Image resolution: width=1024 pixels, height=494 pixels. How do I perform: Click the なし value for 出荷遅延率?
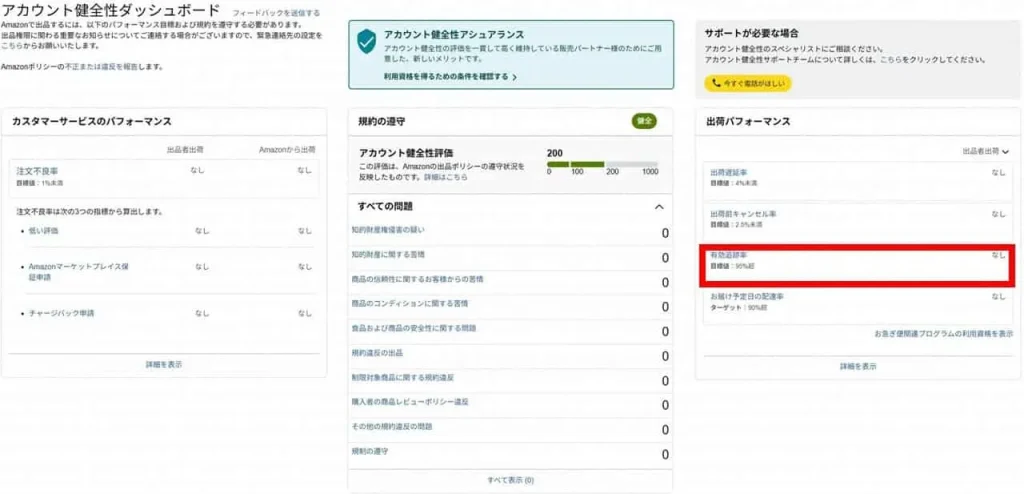pos(999,173)
